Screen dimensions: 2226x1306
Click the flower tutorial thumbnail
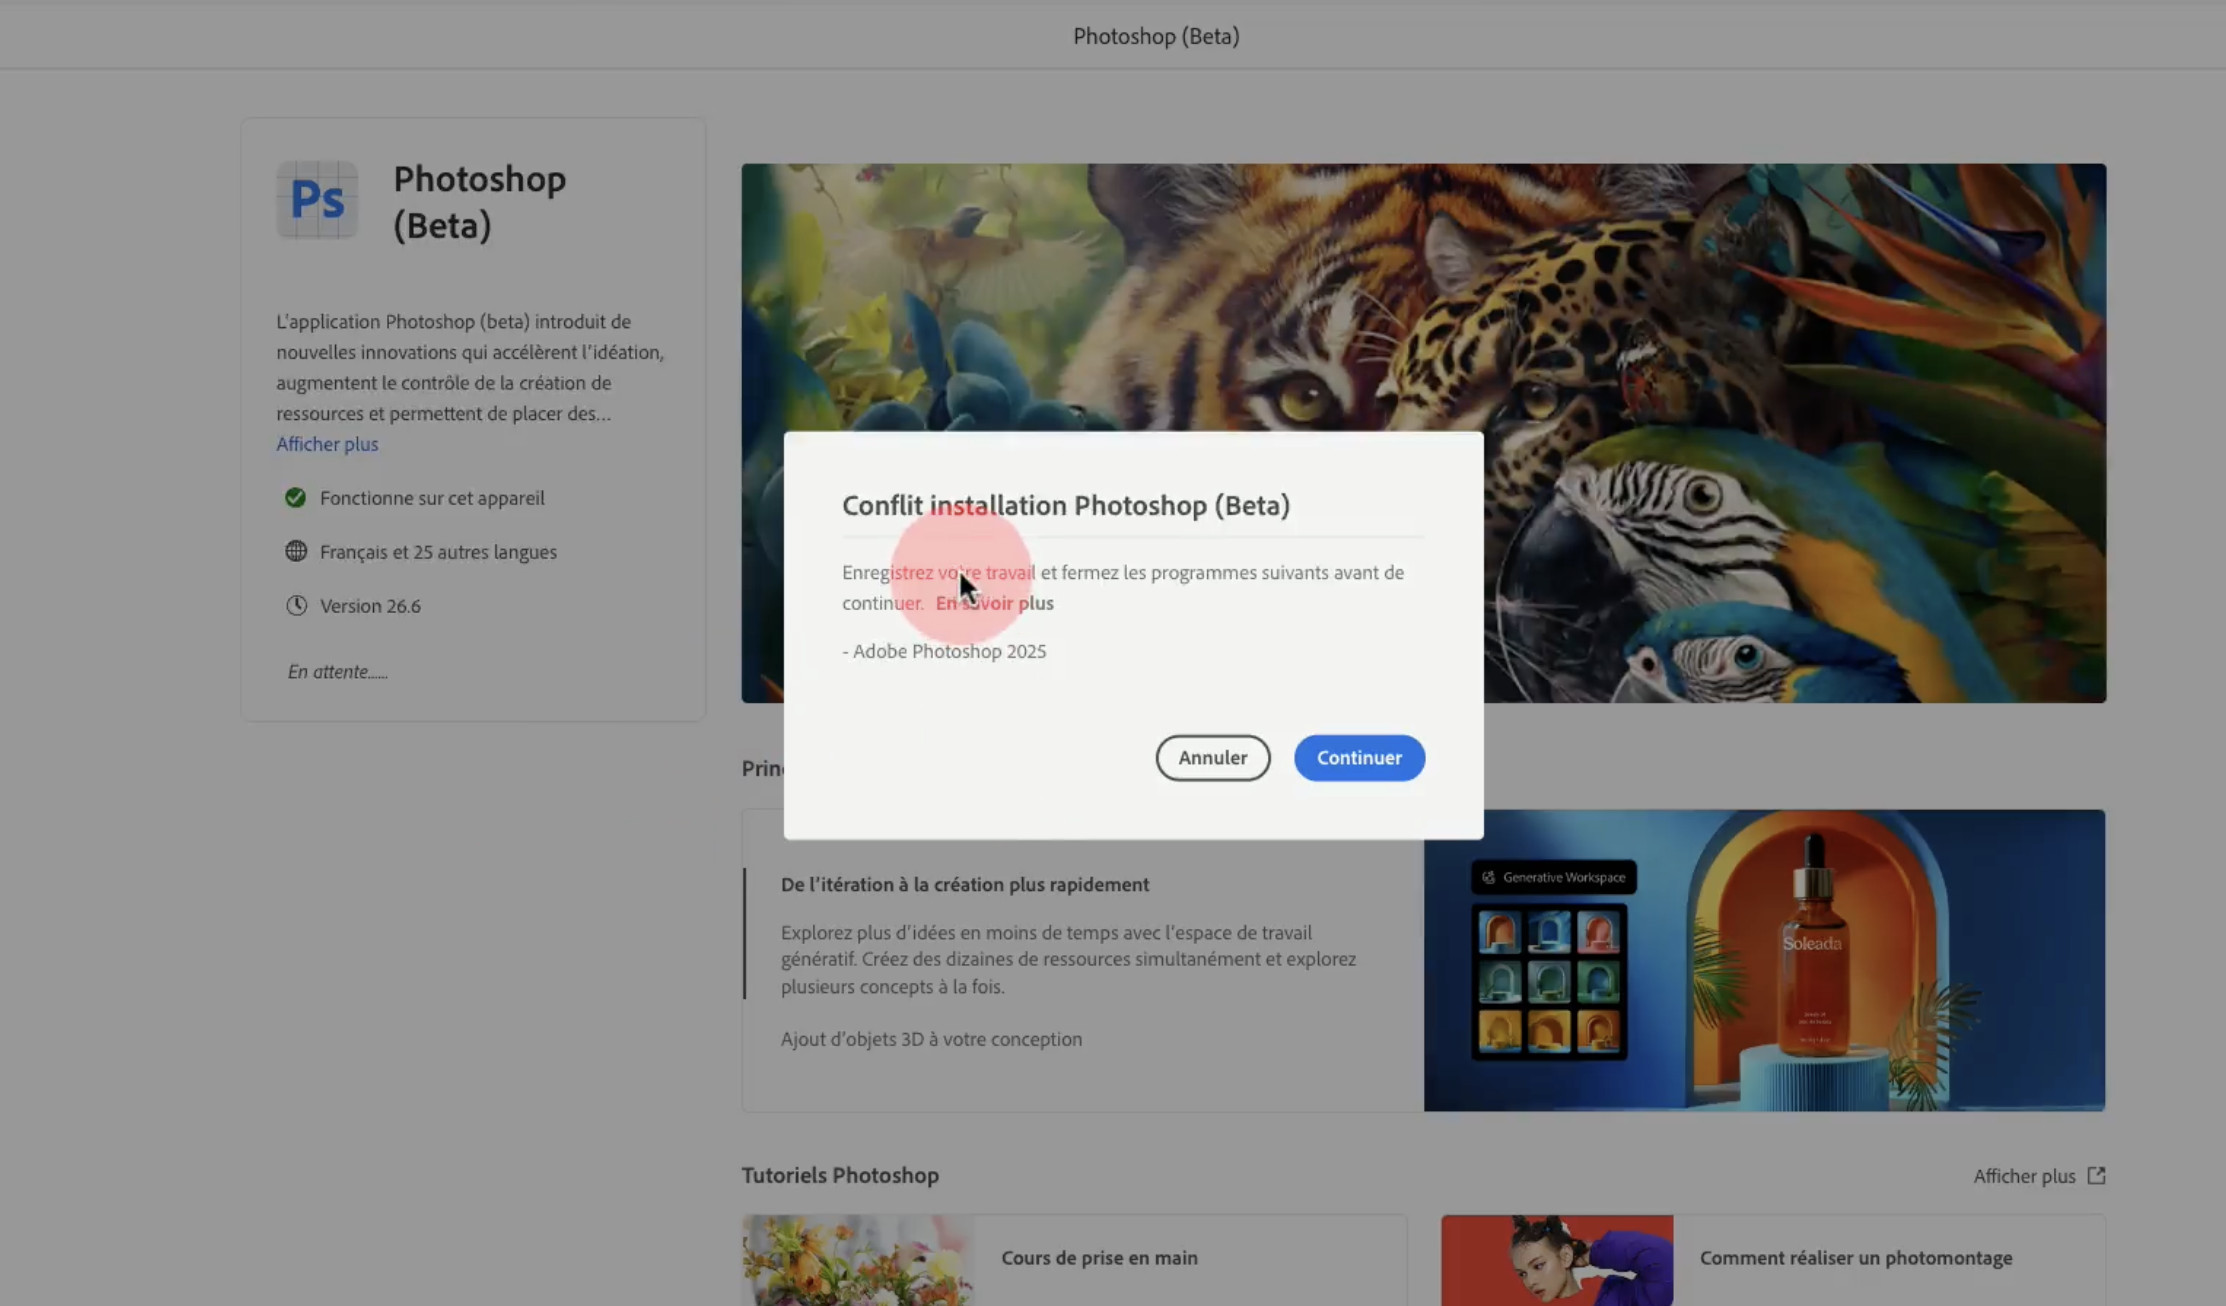coord(857,1260)
